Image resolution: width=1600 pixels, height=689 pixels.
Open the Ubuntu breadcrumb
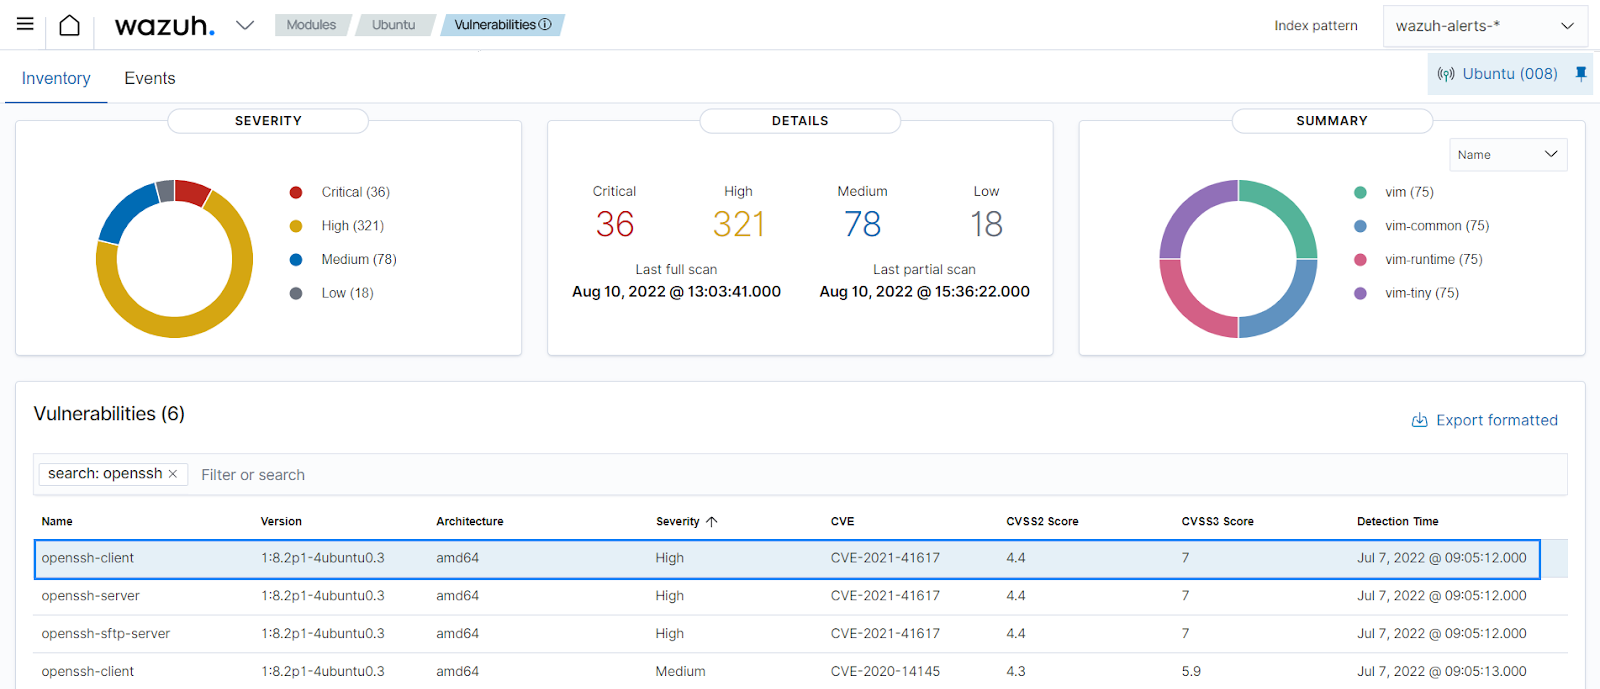pyautogui.click(x=393, y=25)
